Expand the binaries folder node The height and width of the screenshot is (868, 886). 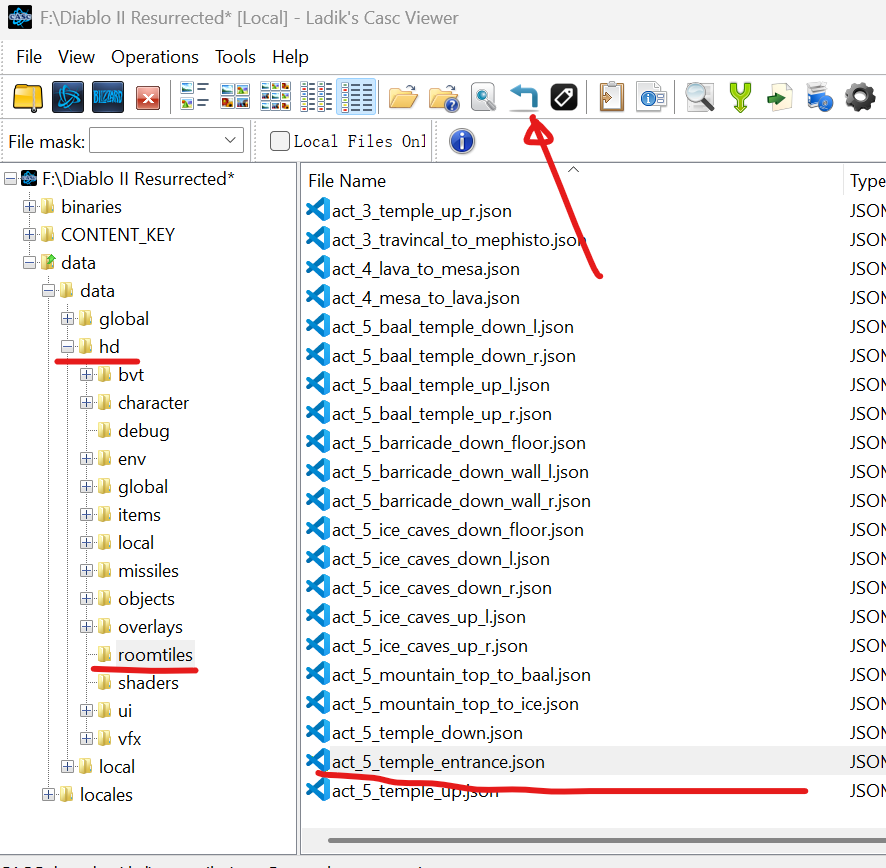tap(29, 207)
